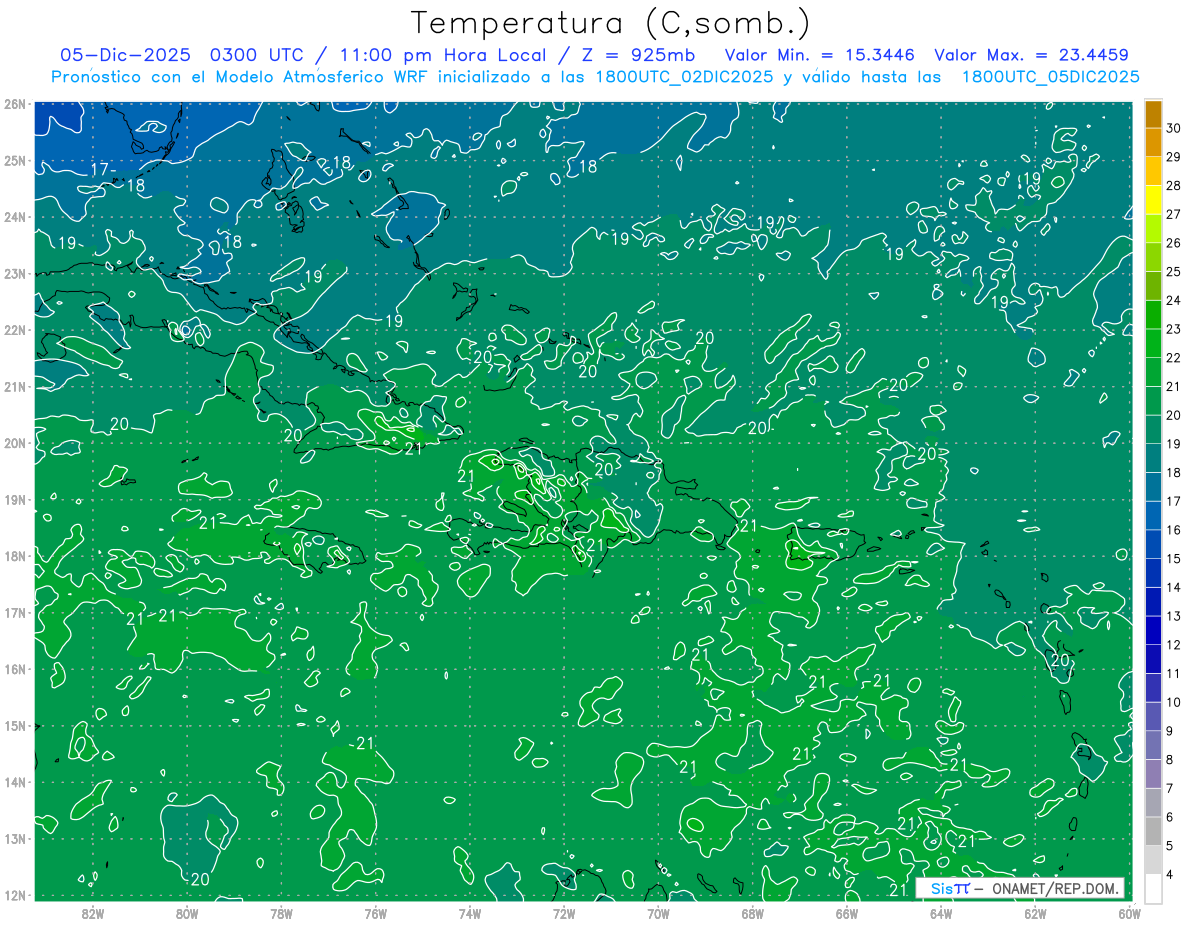Click the pressure level 'Z = 925mb'
Image resolution: width=1200 pixels, height=927 pixels.
point(638,55)
